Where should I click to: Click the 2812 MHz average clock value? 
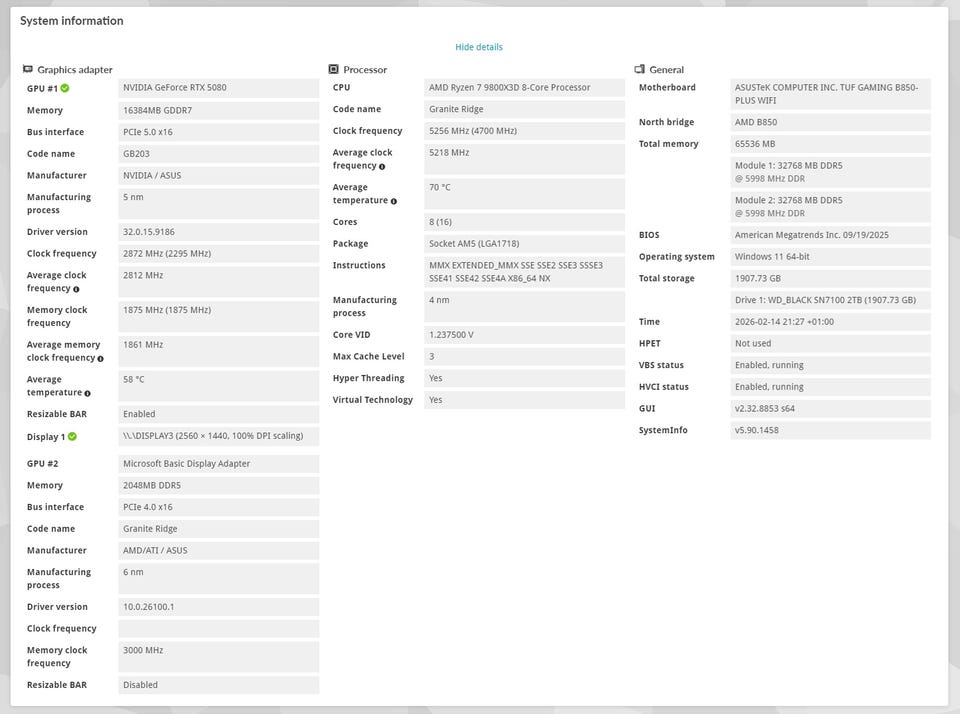point(219,282)
